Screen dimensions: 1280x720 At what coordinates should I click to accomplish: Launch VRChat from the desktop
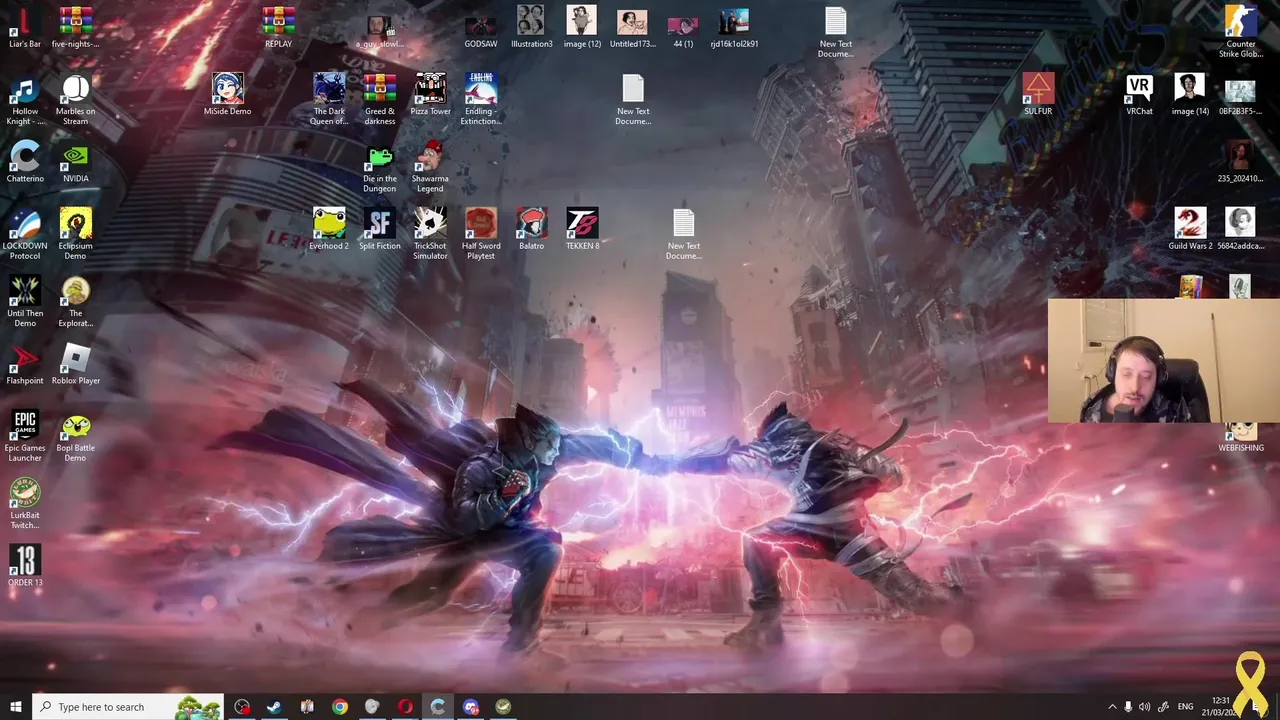(x=1139, y=94)
